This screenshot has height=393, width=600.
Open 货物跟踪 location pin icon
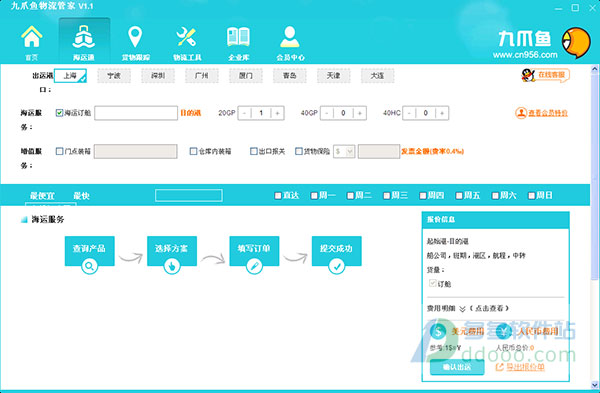click(135, 37)
